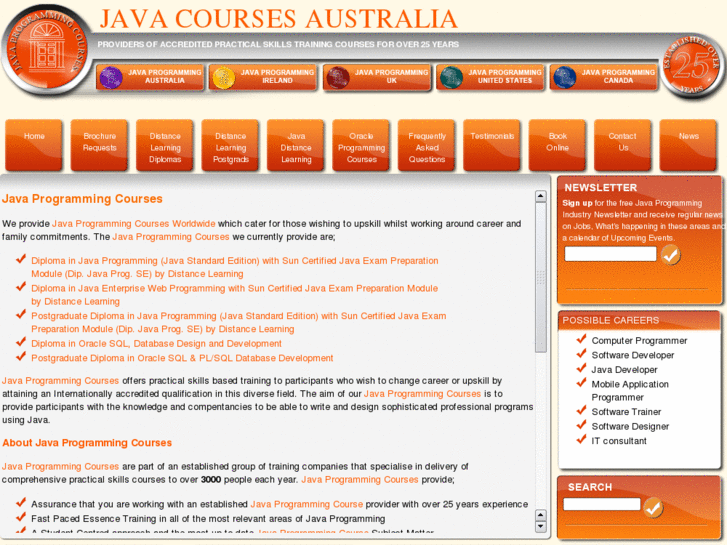Click 'Sign up' bold text in newsletter
The image size is (727, 545).
click(x=577, y=203)
